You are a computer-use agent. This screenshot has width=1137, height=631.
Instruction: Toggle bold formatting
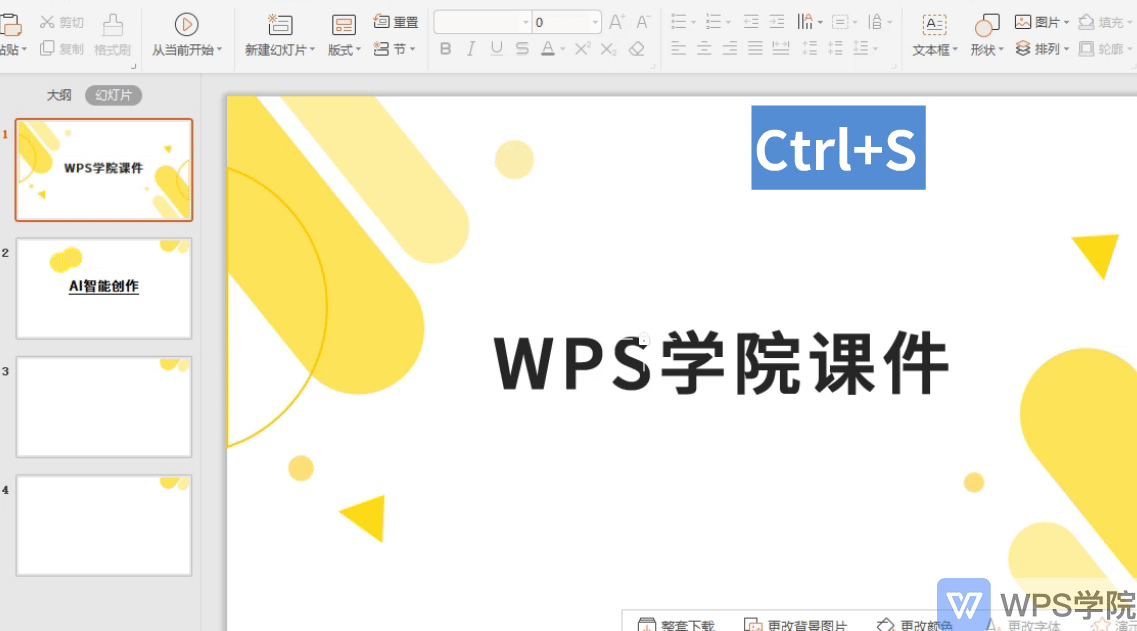[x=445, y=49]
